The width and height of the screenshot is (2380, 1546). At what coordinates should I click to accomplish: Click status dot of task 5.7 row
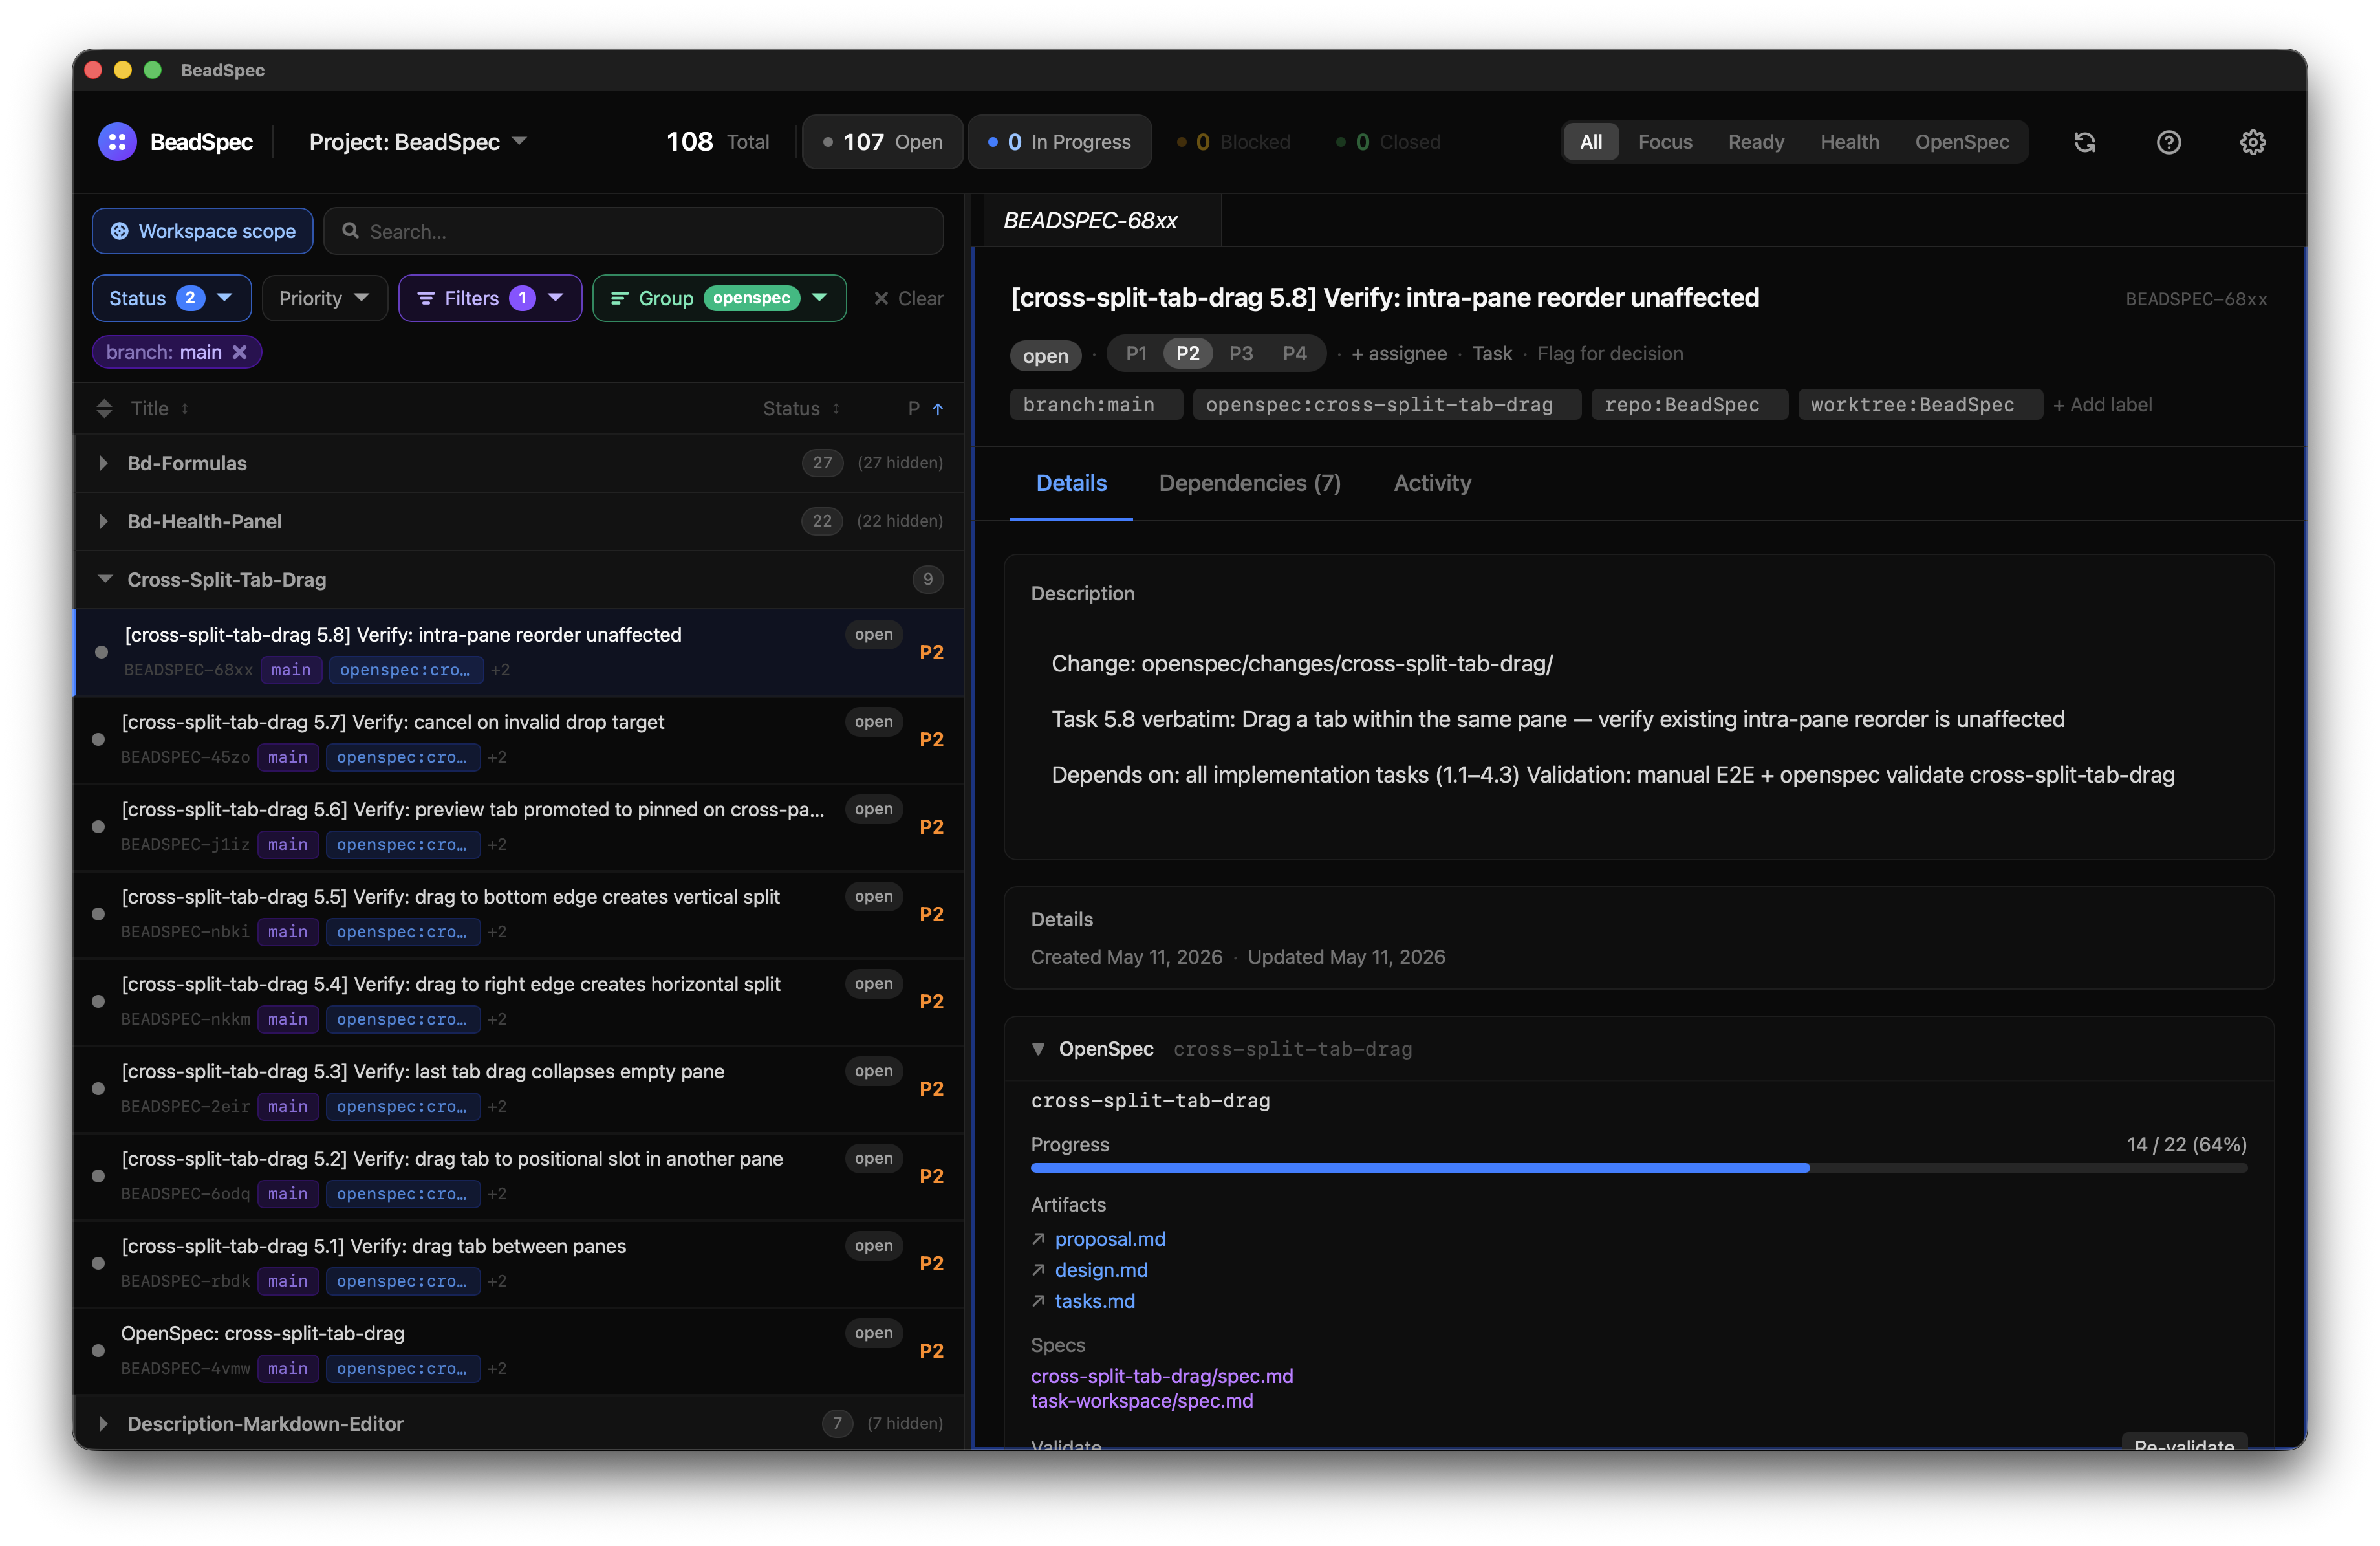tap(98, 739)
